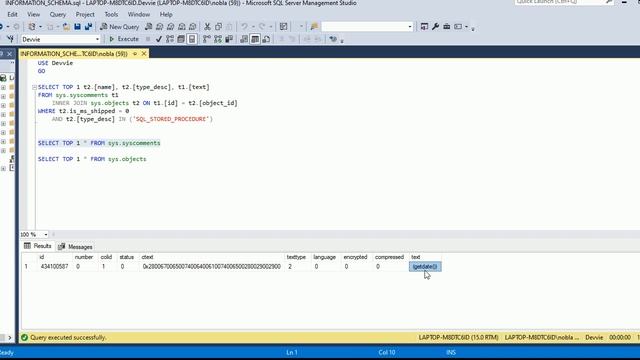Click 'Query executed successfully.' status message
Image resolution: width=640 pixels, height=360 pixels.
(x=68, y=338)
